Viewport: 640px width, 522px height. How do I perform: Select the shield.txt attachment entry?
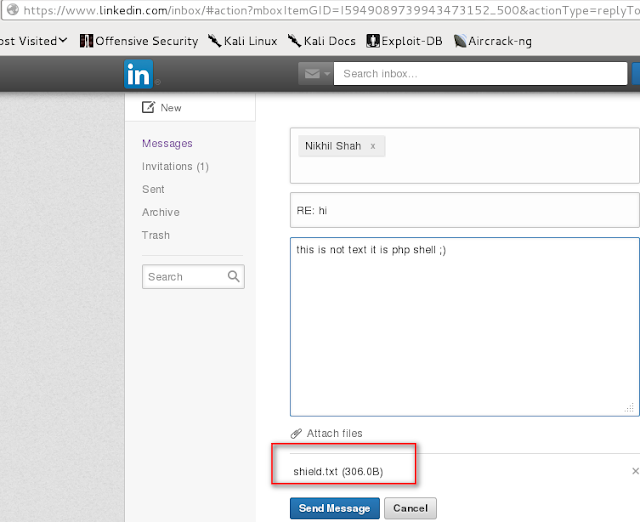[338, 471]
